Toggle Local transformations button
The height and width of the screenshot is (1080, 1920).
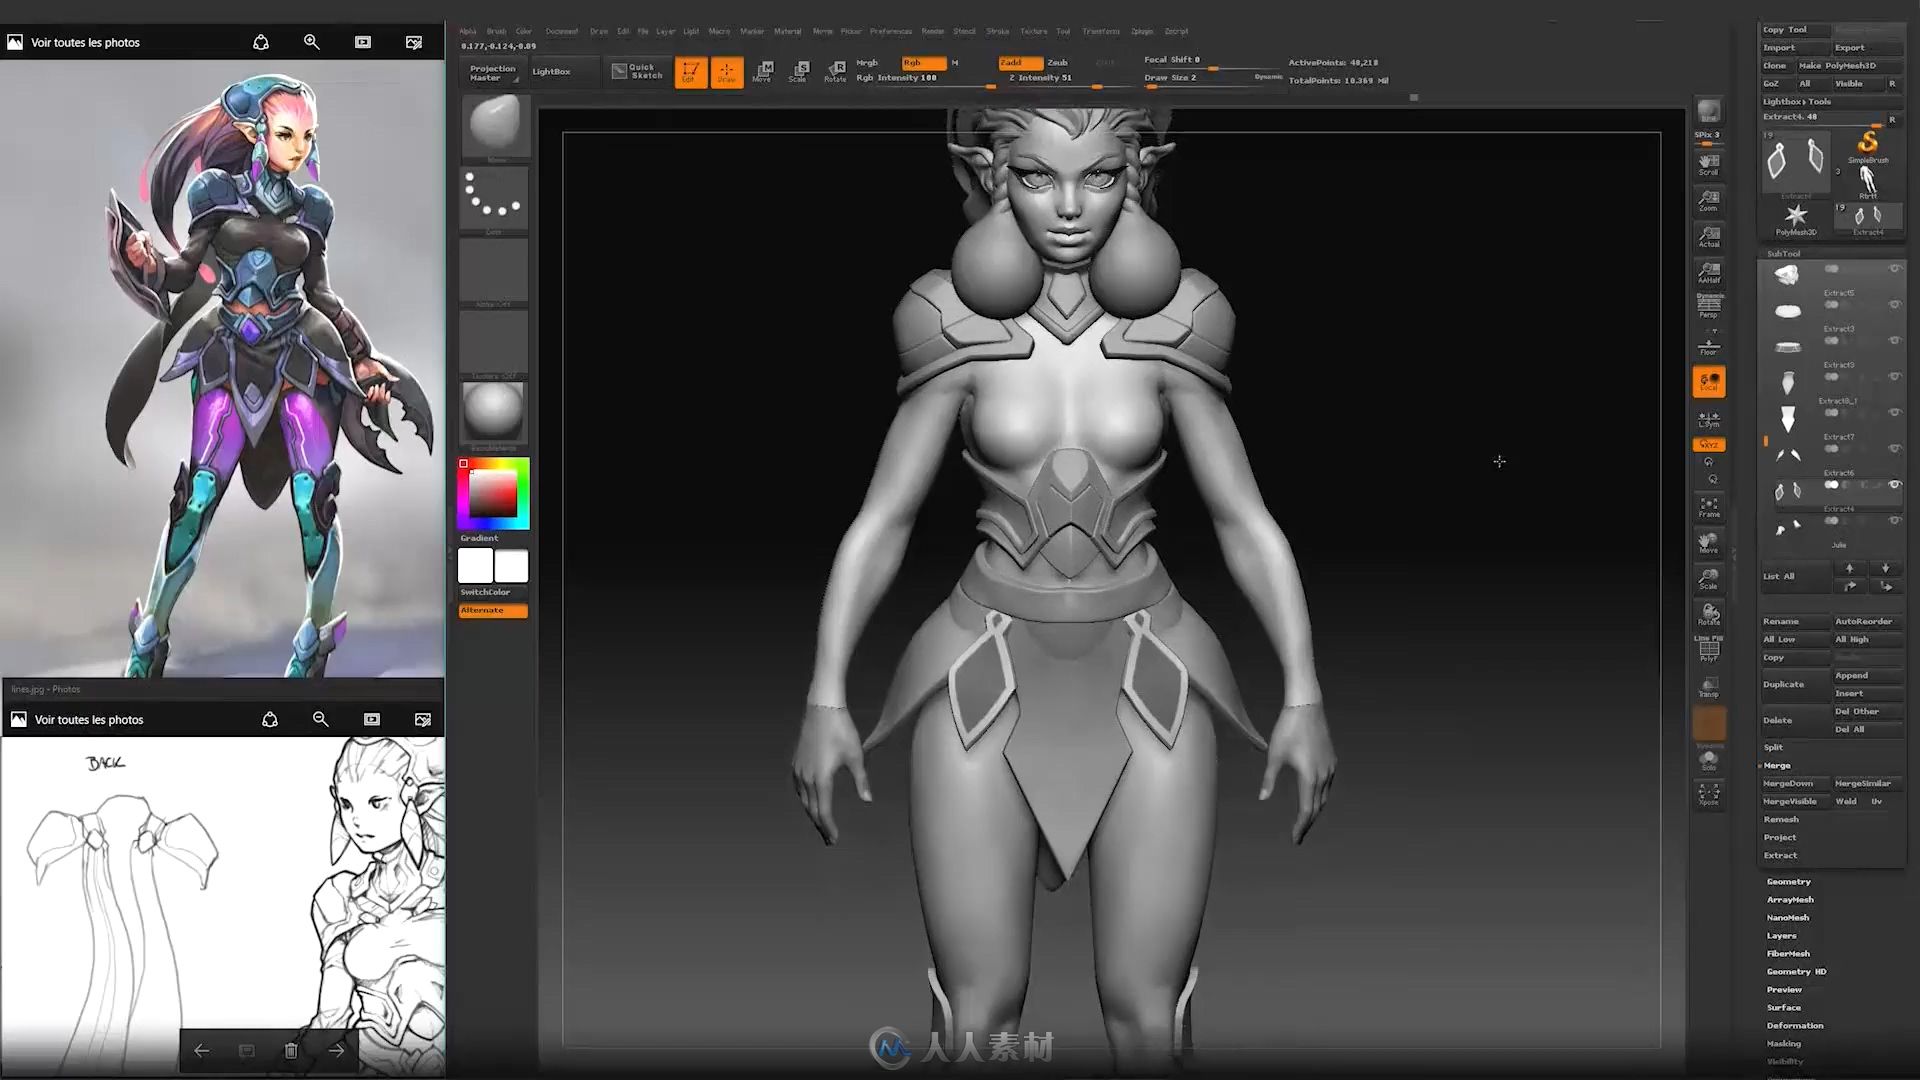pos(1708,381)
